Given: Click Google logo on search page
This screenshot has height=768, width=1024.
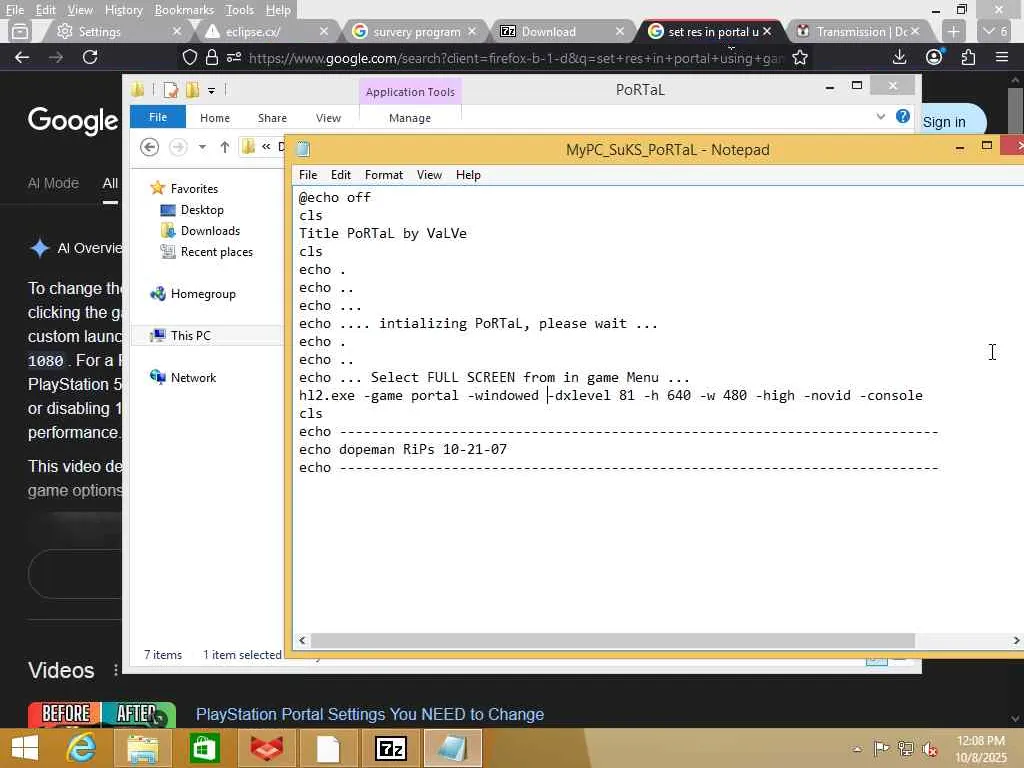Looking at the screenshot, I should (x=72, y=120).
